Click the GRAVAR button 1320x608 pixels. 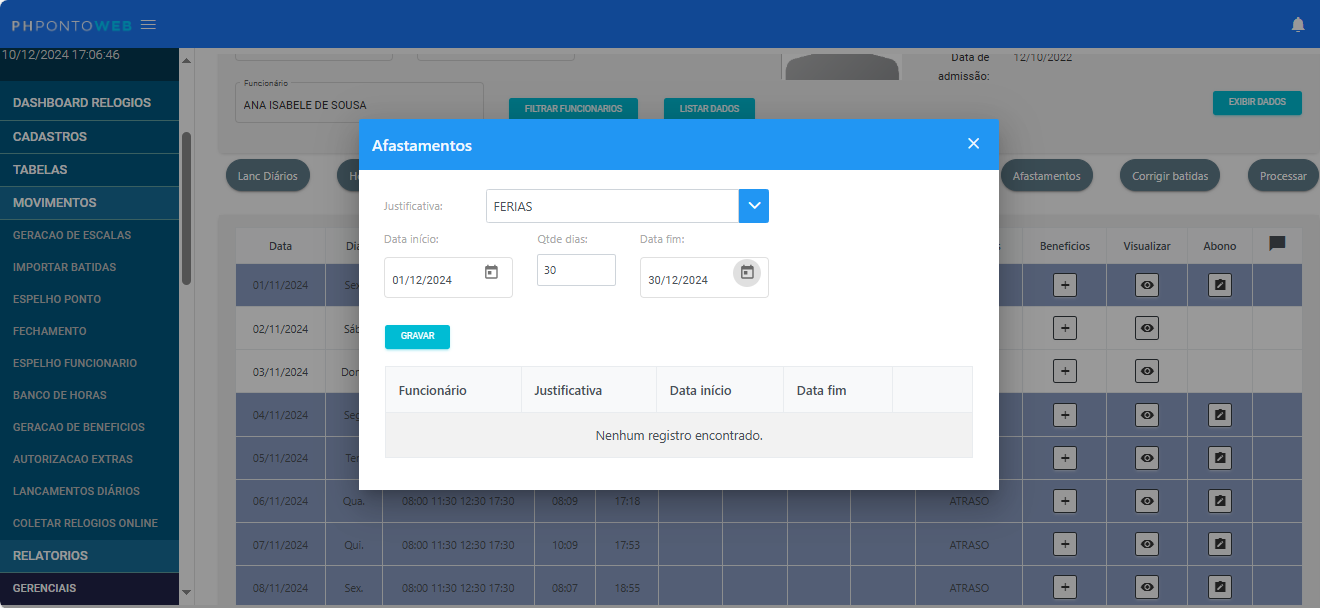(417, 337)
